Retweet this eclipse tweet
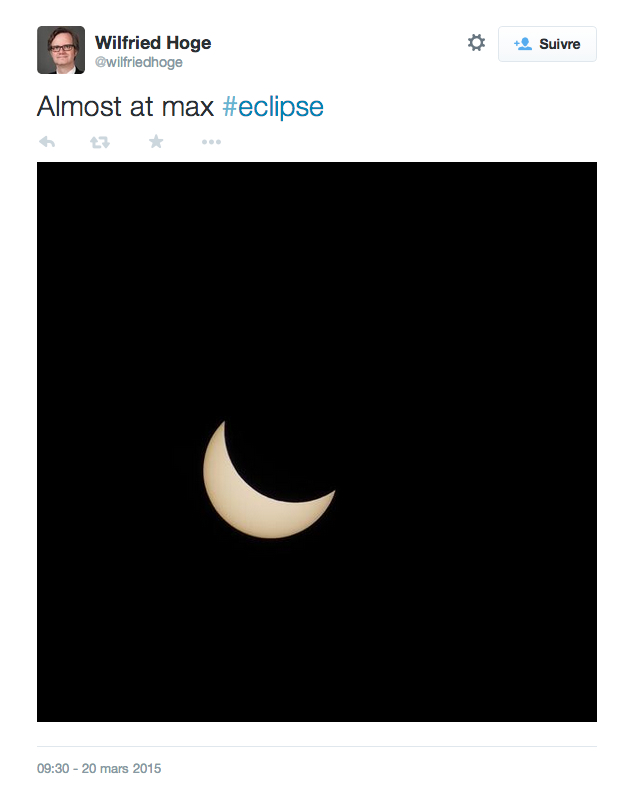This screenshot has width=635, height=806. pos(100,142)
